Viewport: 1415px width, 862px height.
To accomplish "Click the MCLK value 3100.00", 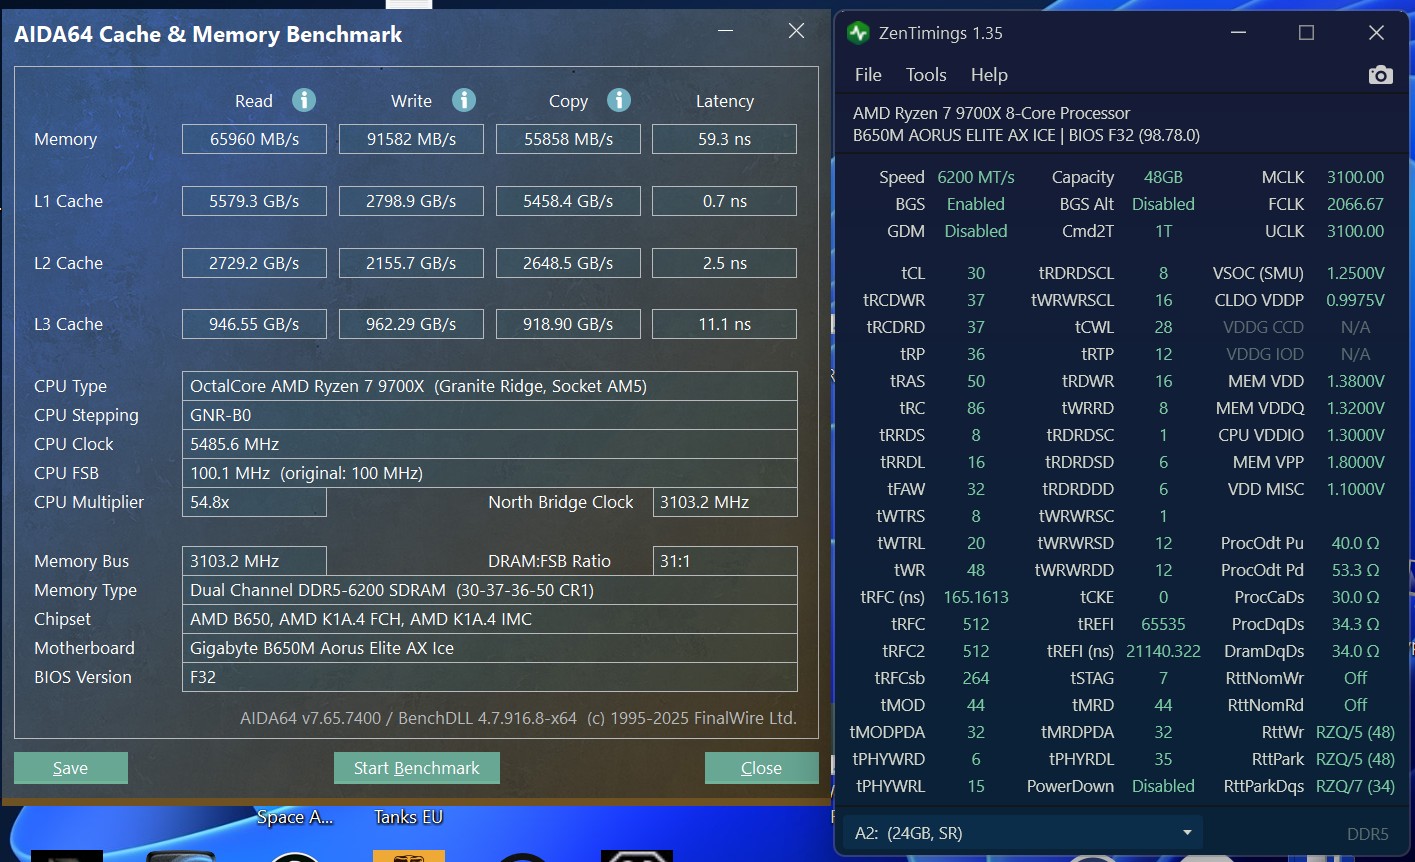I will pyautogui.click(x=1355, y=177).
